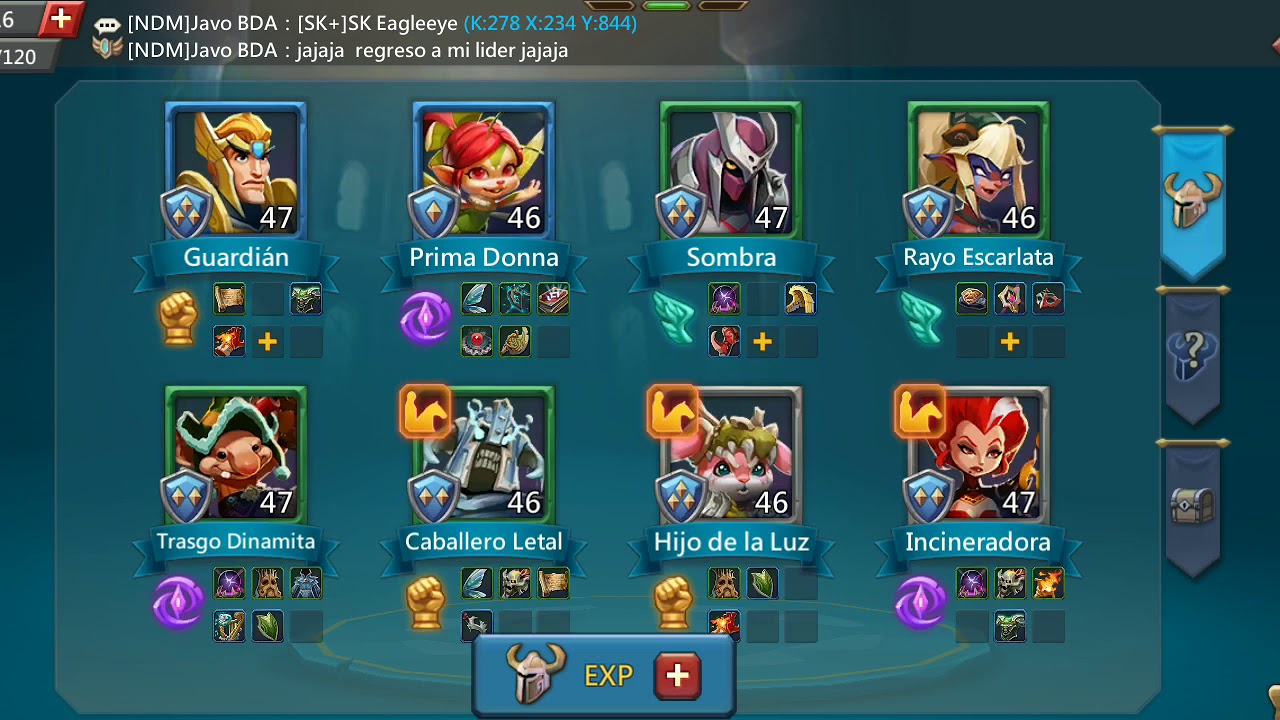Click the upgrade arrow on Hijo de la Luz
This screenshot has width=1280, height=720.
click(673, 411)
